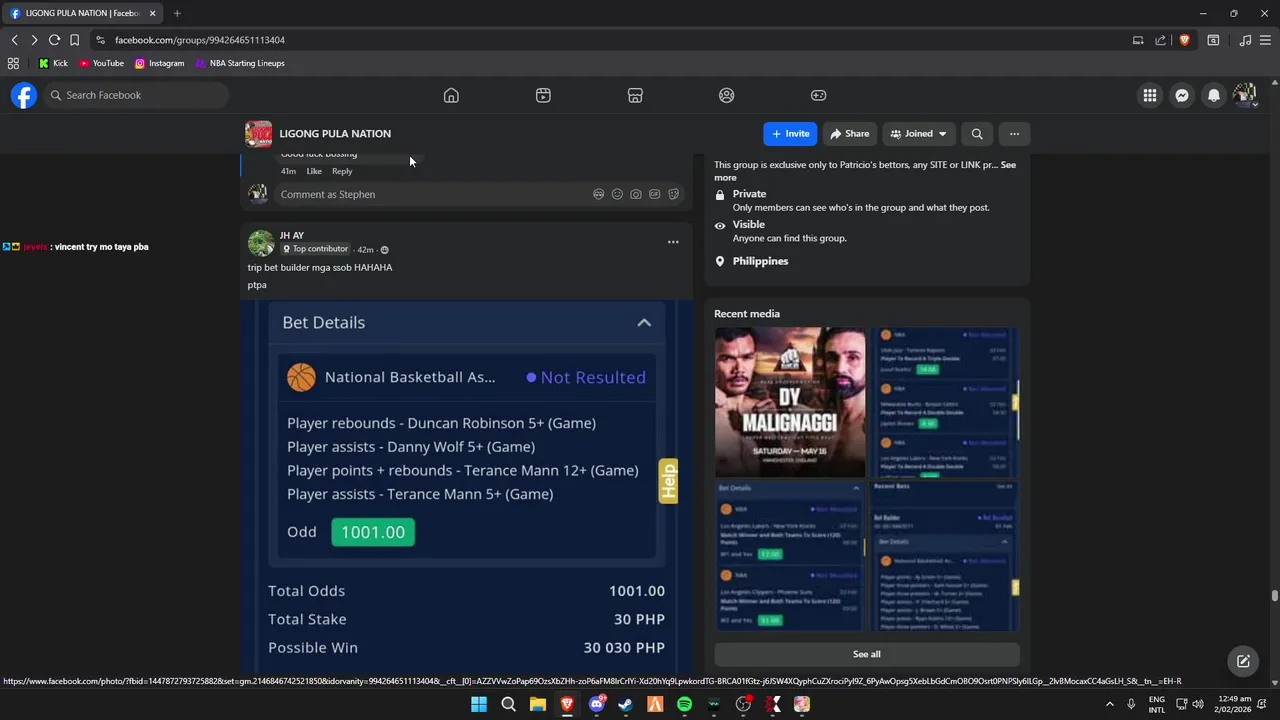Image resolution: width=1280 pixels, height=720 pixels.
Task: Collapse Bet Details chevron in post image
Action: click(644, 323)
